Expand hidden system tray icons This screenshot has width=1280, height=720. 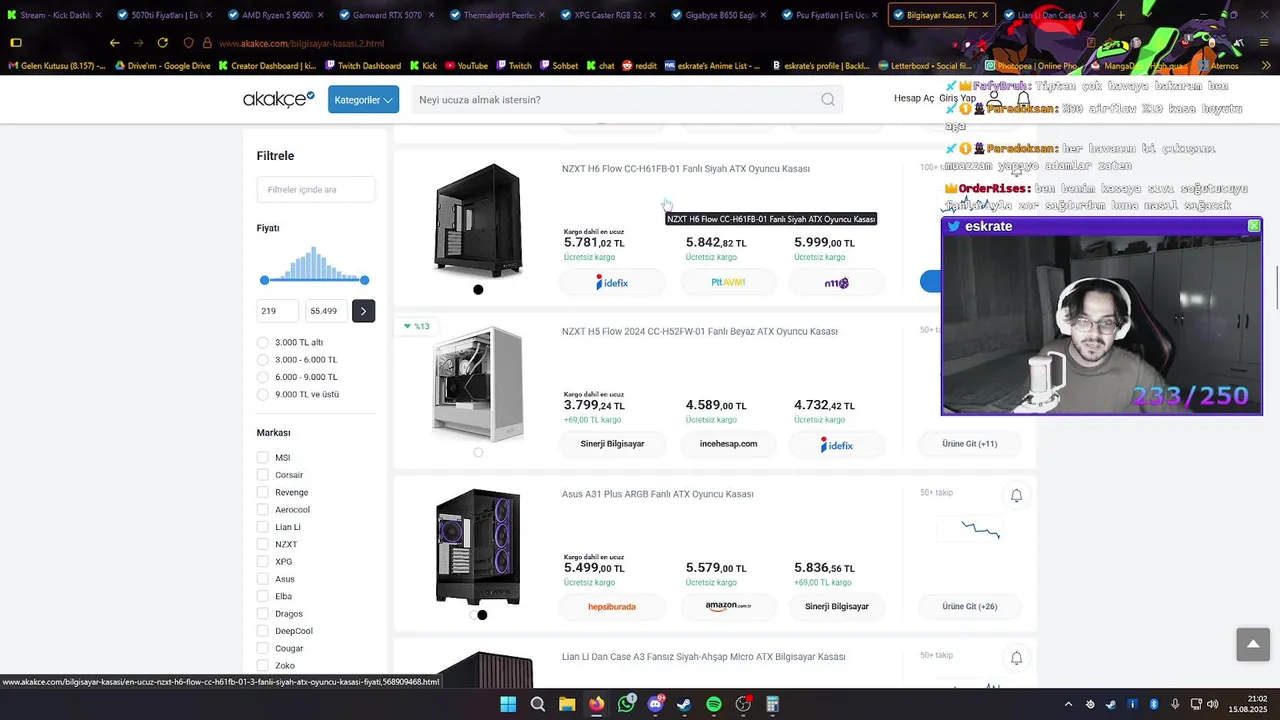[1068, 704]
